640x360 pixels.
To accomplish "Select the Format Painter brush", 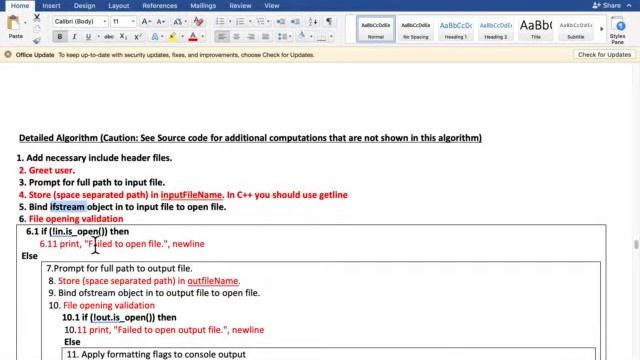I will [37, 40].
